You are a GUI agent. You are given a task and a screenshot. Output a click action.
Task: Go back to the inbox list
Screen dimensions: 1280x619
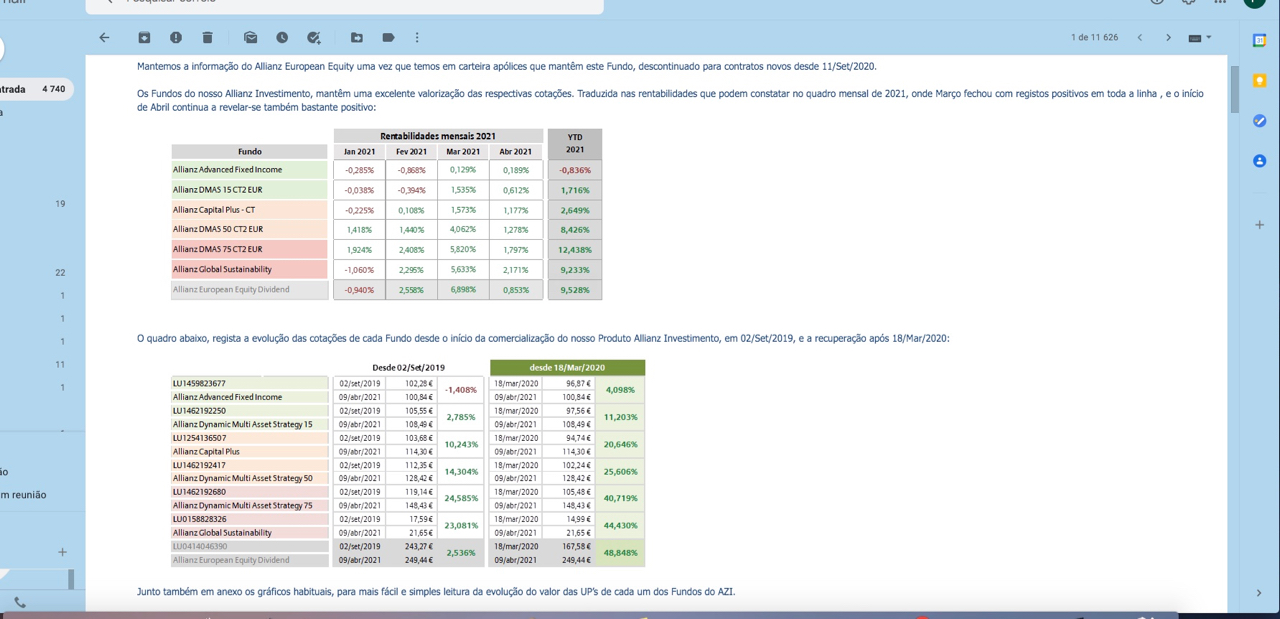pyautogui.click(x=104, y=38)
